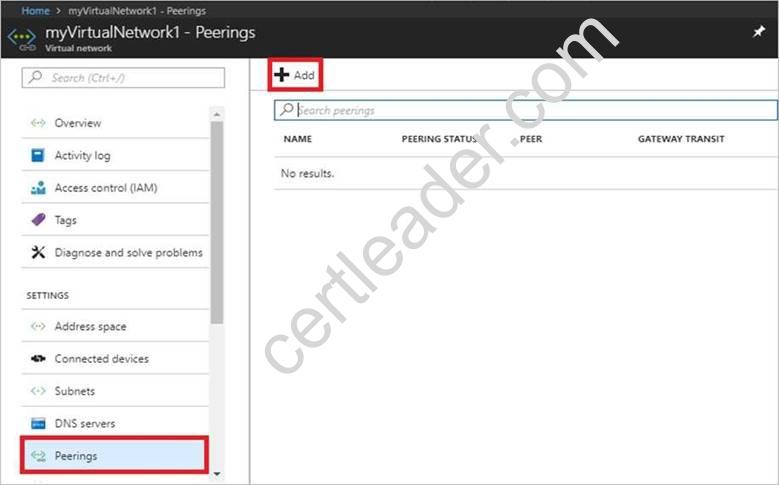Click the Access control people icon
This screenshot has height=485, width=779.
[38, 187]
